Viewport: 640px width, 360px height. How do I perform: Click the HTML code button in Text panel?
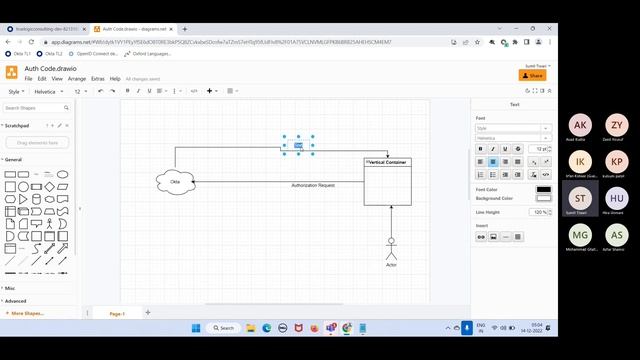click(x=546, y=175)
